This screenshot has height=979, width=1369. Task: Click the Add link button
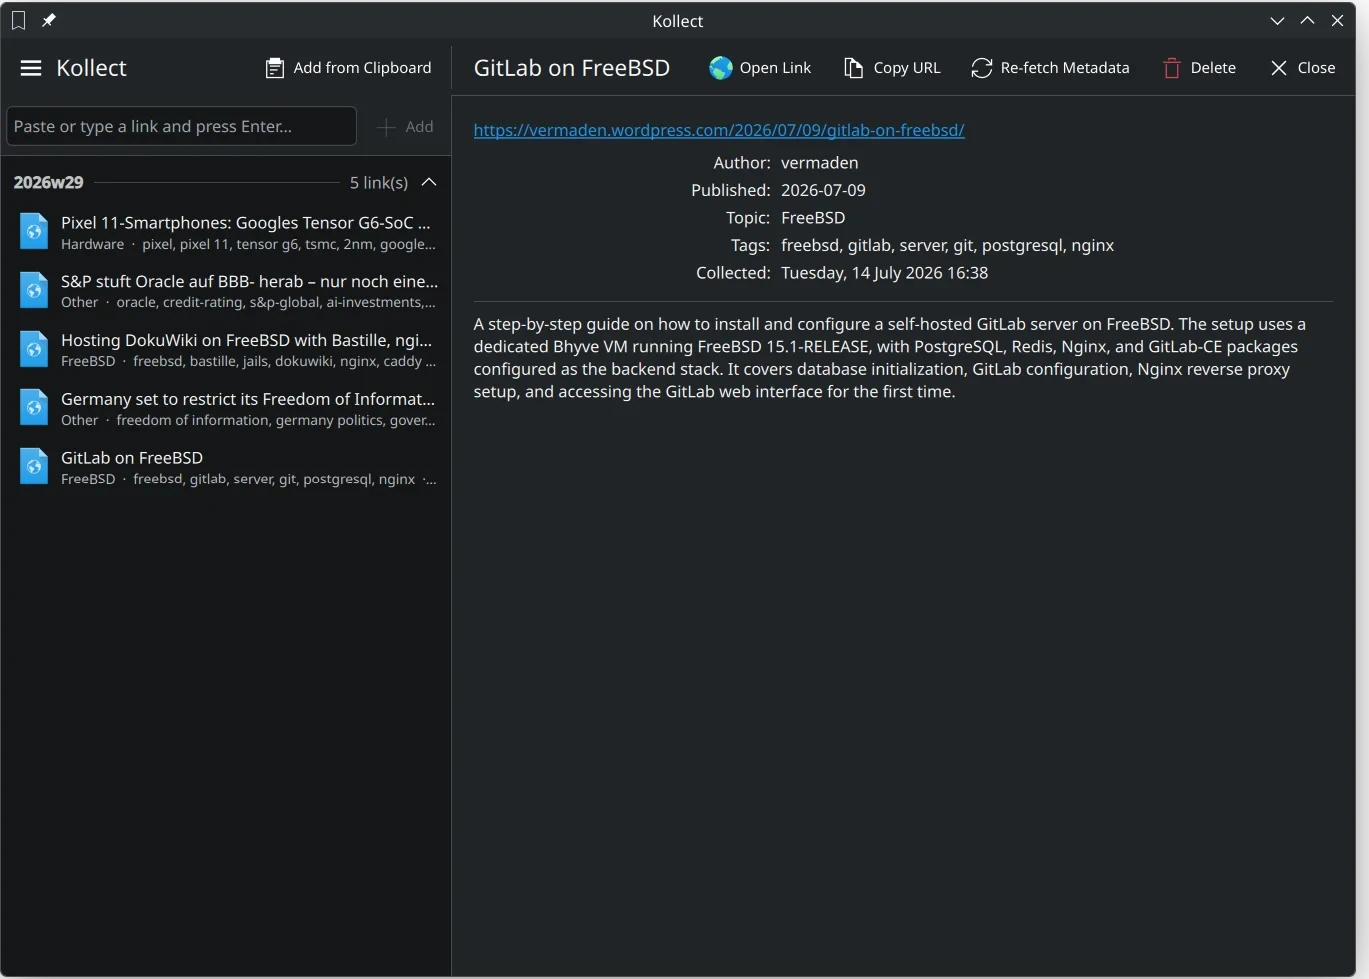[405, 126]
